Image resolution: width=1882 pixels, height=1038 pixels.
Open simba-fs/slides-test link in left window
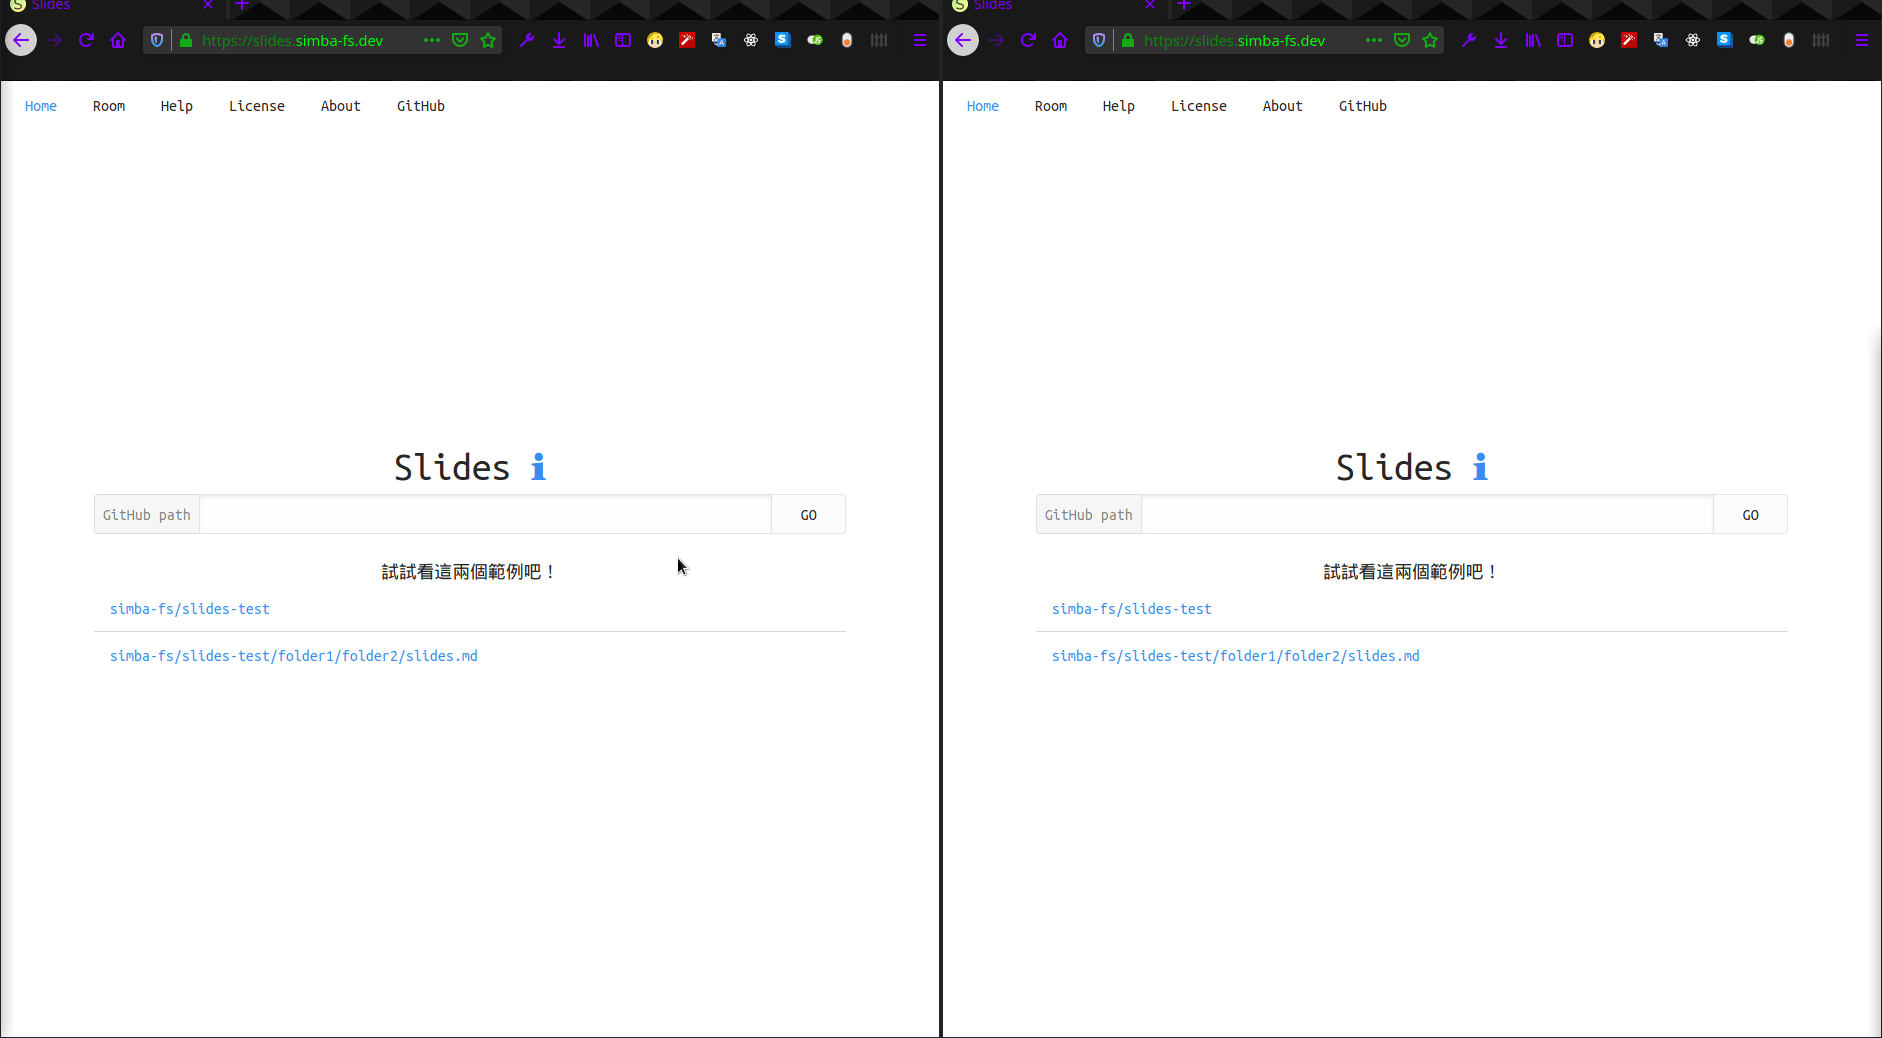click(x=190, y=609)
